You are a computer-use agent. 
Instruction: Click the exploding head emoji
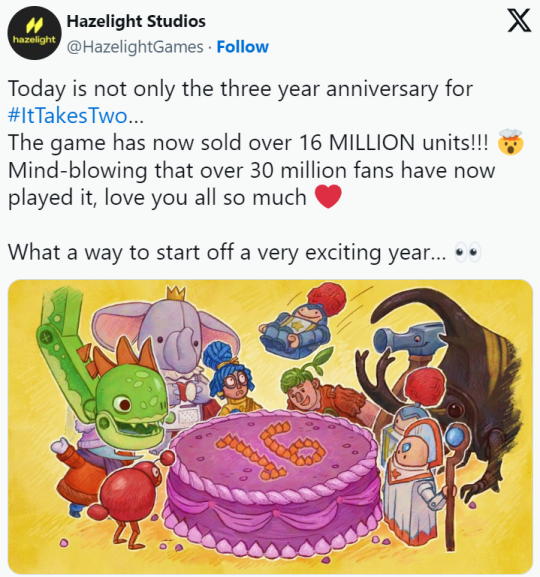pyautogui.click(x=510, y=142)
